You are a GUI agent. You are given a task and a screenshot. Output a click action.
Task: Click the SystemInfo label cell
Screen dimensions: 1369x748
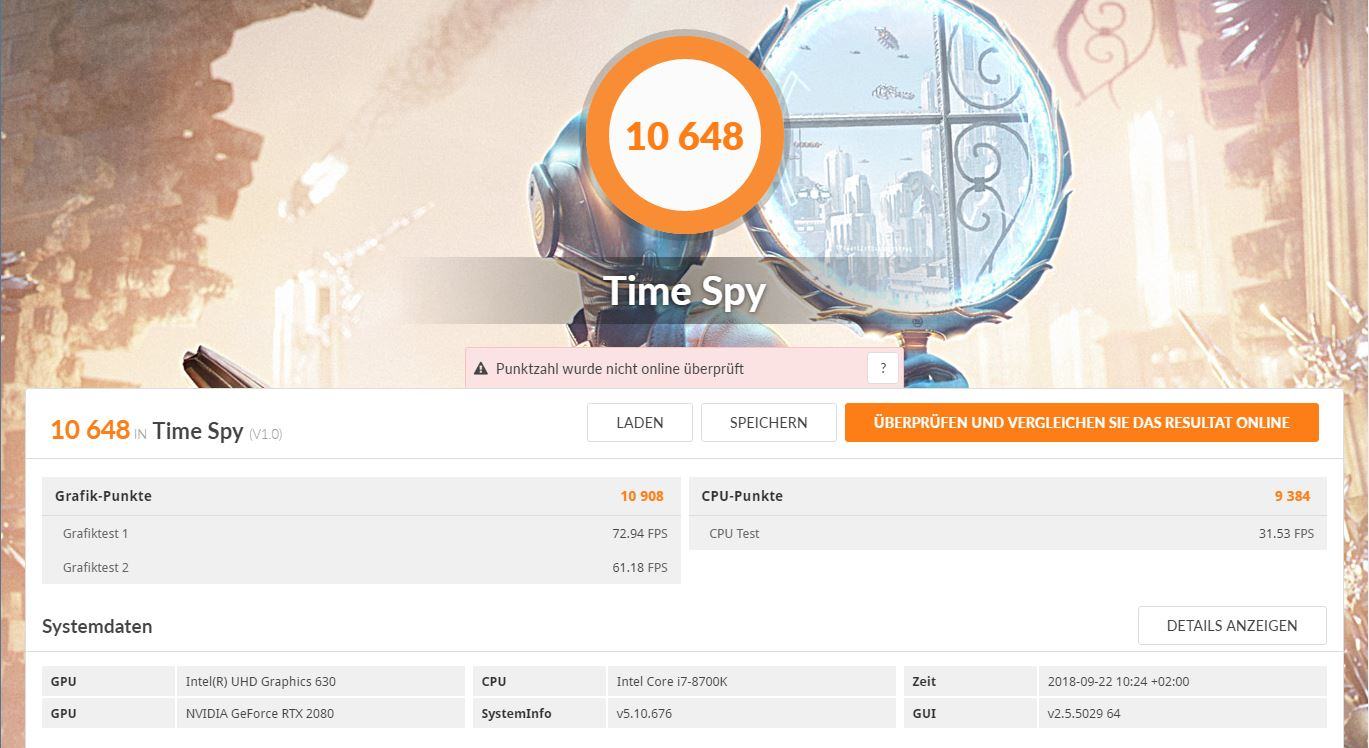tap(539, 713)
